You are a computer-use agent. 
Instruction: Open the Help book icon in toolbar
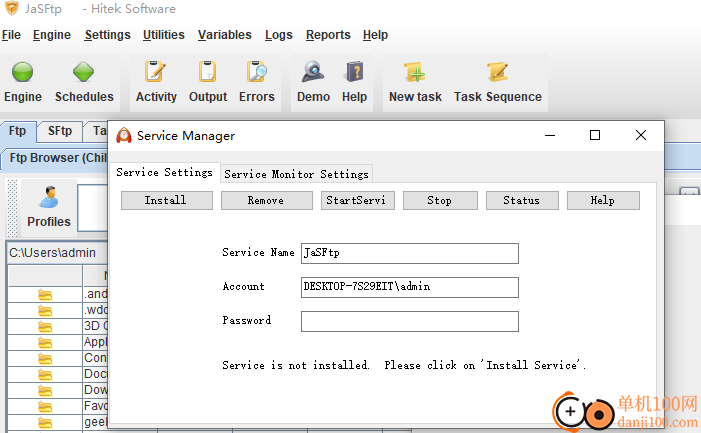coord(354,71)
